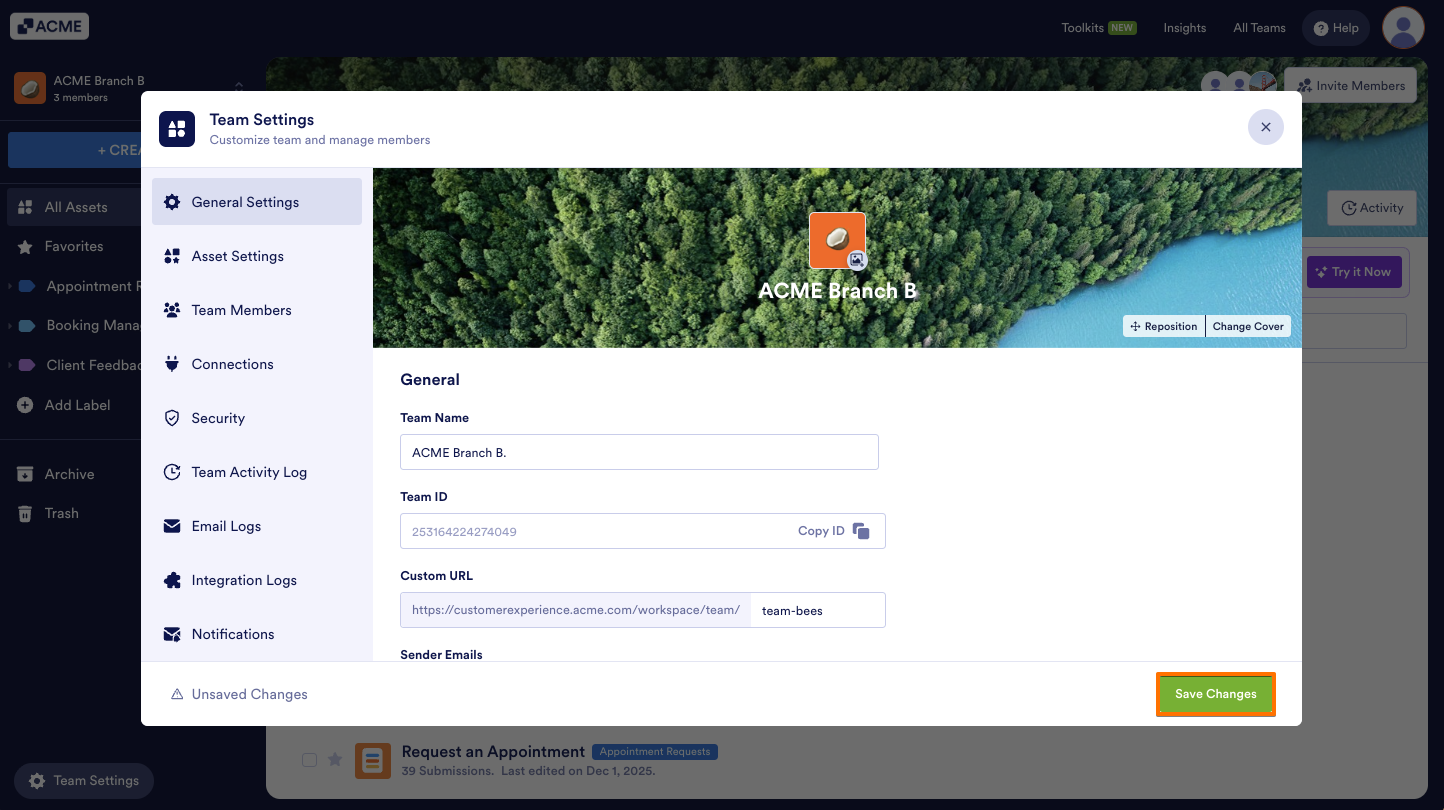
Task: Click Save Changes button
Action: [x=1216, y=694]
